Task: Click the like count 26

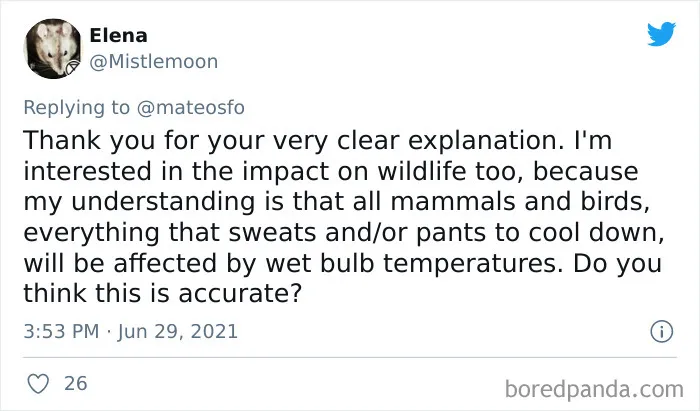Action: point(75,384)
